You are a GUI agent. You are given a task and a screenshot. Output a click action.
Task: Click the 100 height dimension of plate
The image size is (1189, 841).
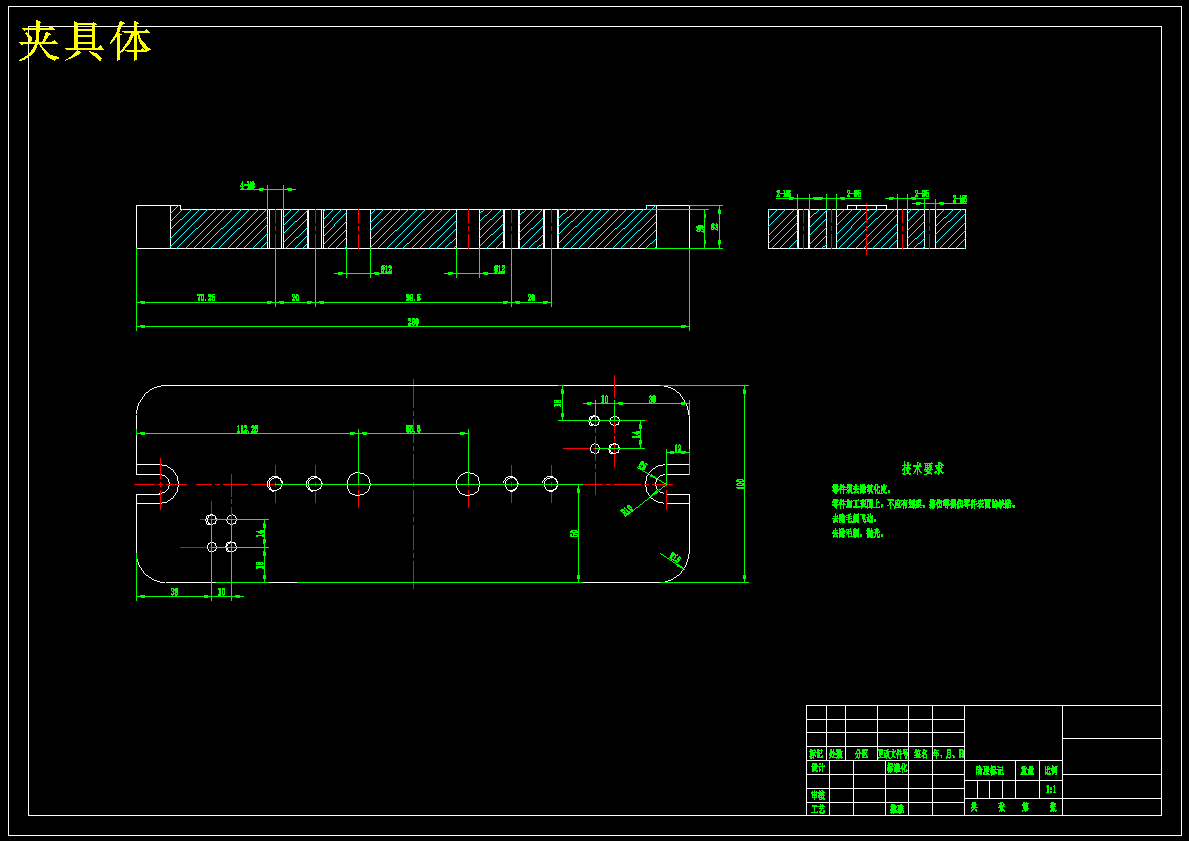740,483
